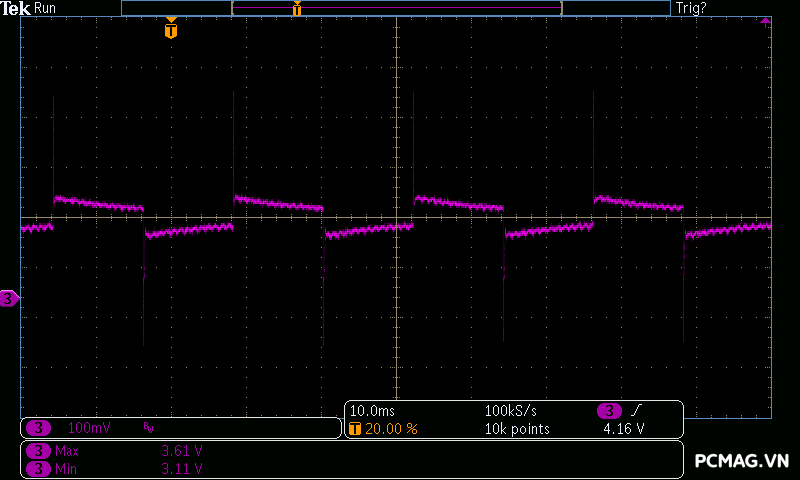
Task: Click the small orange T in record overview bar
Action: (x=297, y=9)
